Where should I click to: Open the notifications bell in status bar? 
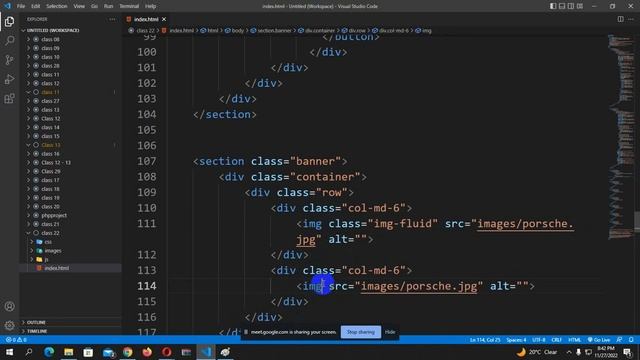(x=631, y=340)
